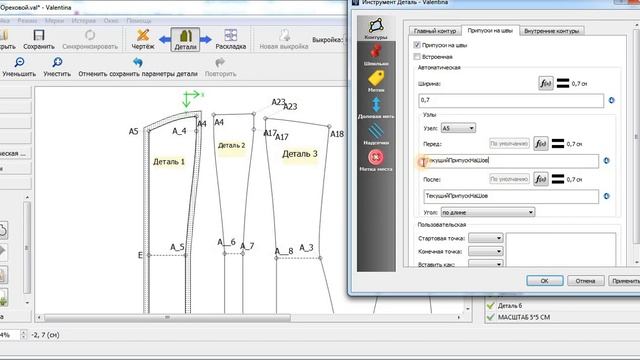This screenshot has height=360, width=640.
Task: Click point label A5 on canvas
Action: (x=133, y=131)
